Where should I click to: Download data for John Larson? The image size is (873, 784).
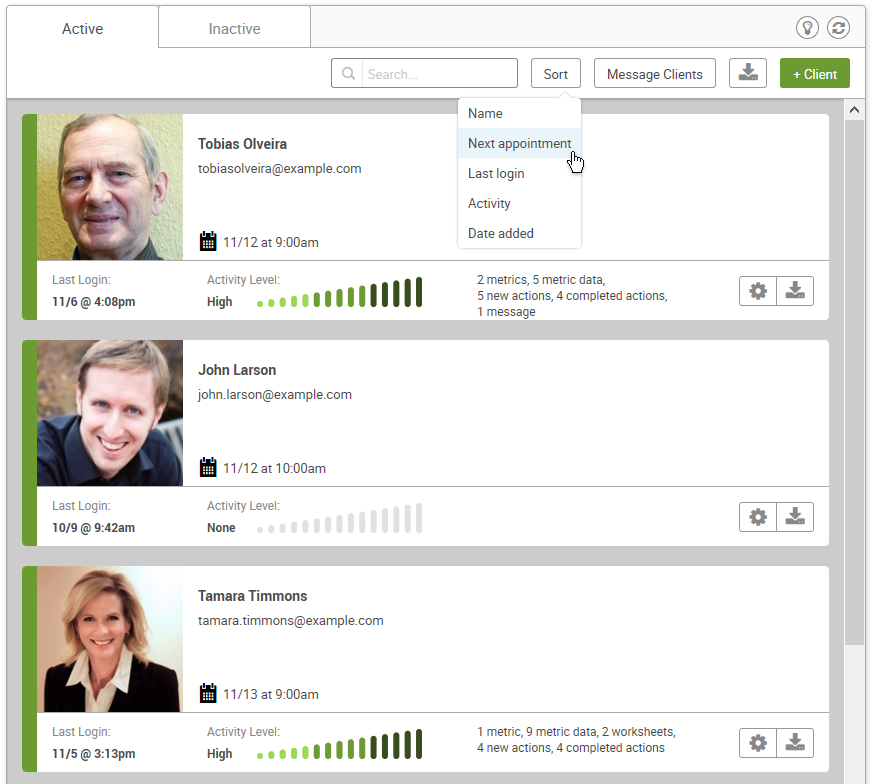click(795, 517)
